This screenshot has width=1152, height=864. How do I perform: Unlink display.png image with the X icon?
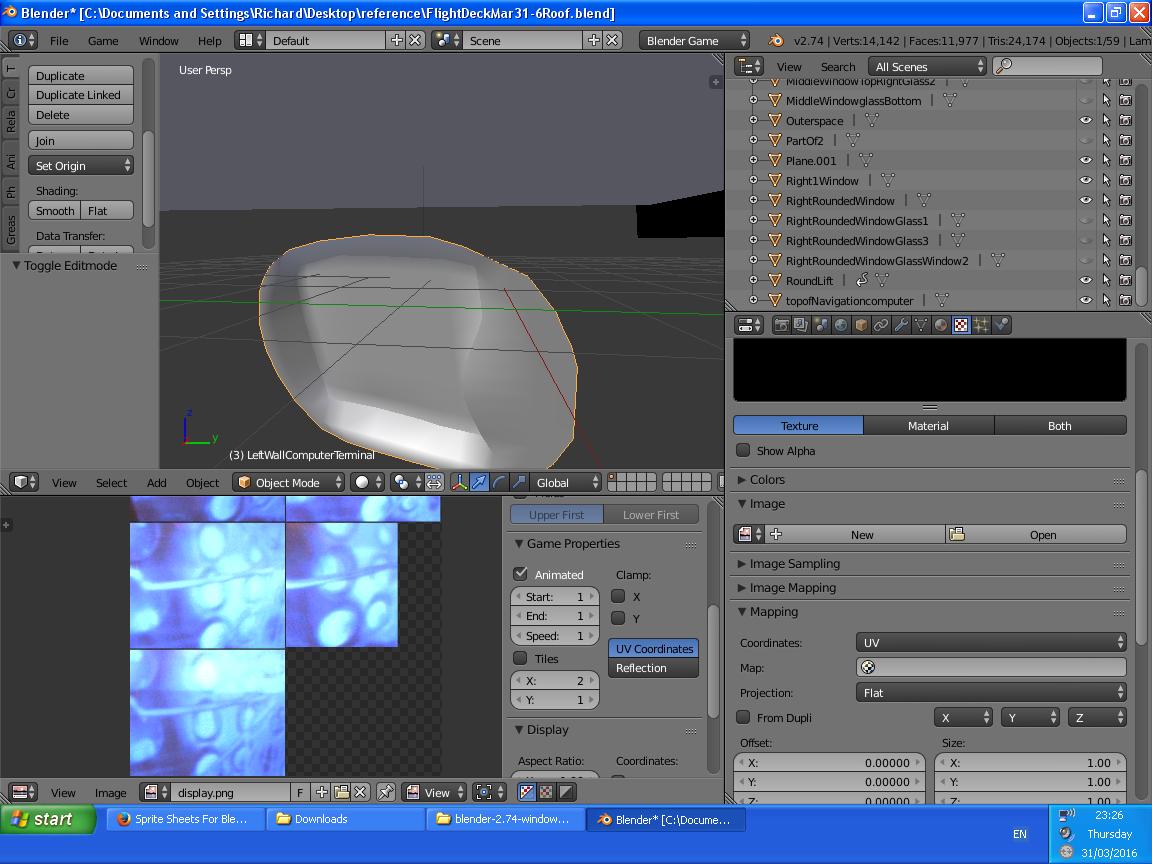tap(360, 792)
